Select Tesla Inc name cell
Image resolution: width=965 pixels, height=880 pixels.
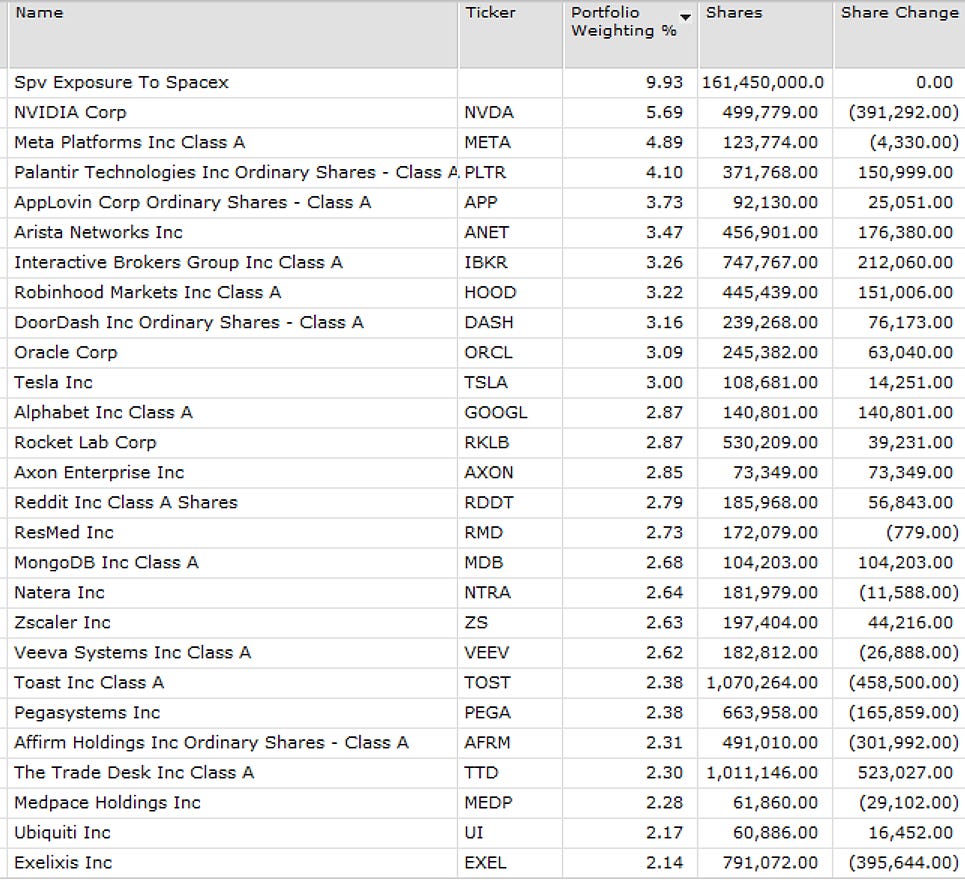point(54,383)
